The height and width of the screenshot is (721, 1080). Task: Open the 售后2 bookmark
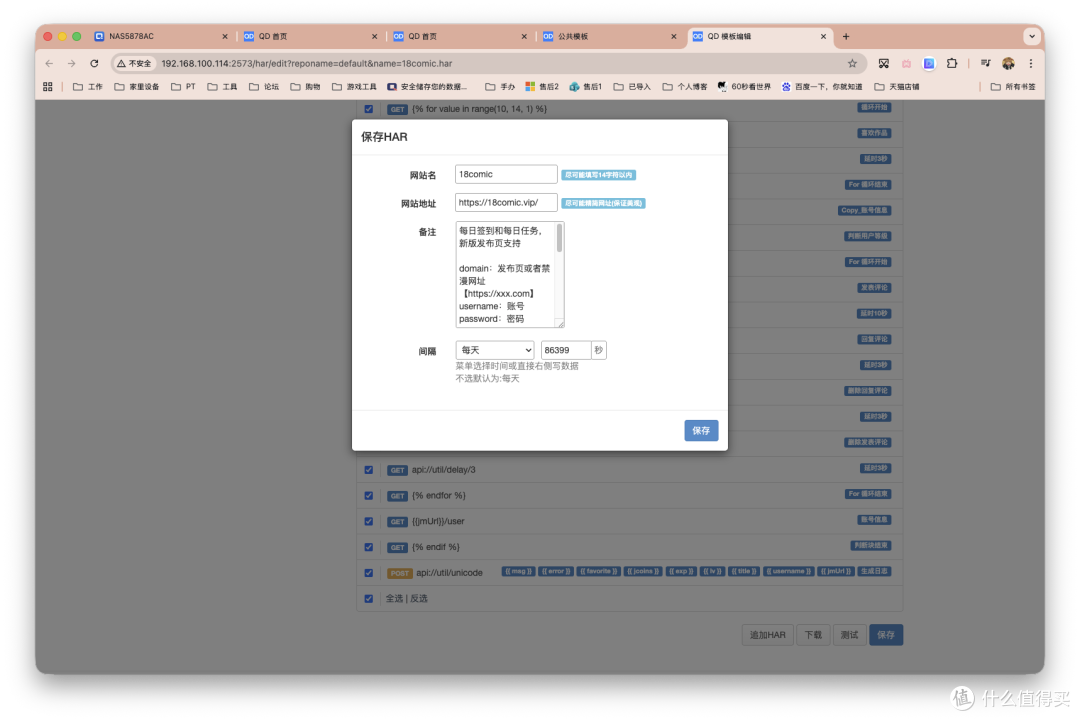(542, 87)
